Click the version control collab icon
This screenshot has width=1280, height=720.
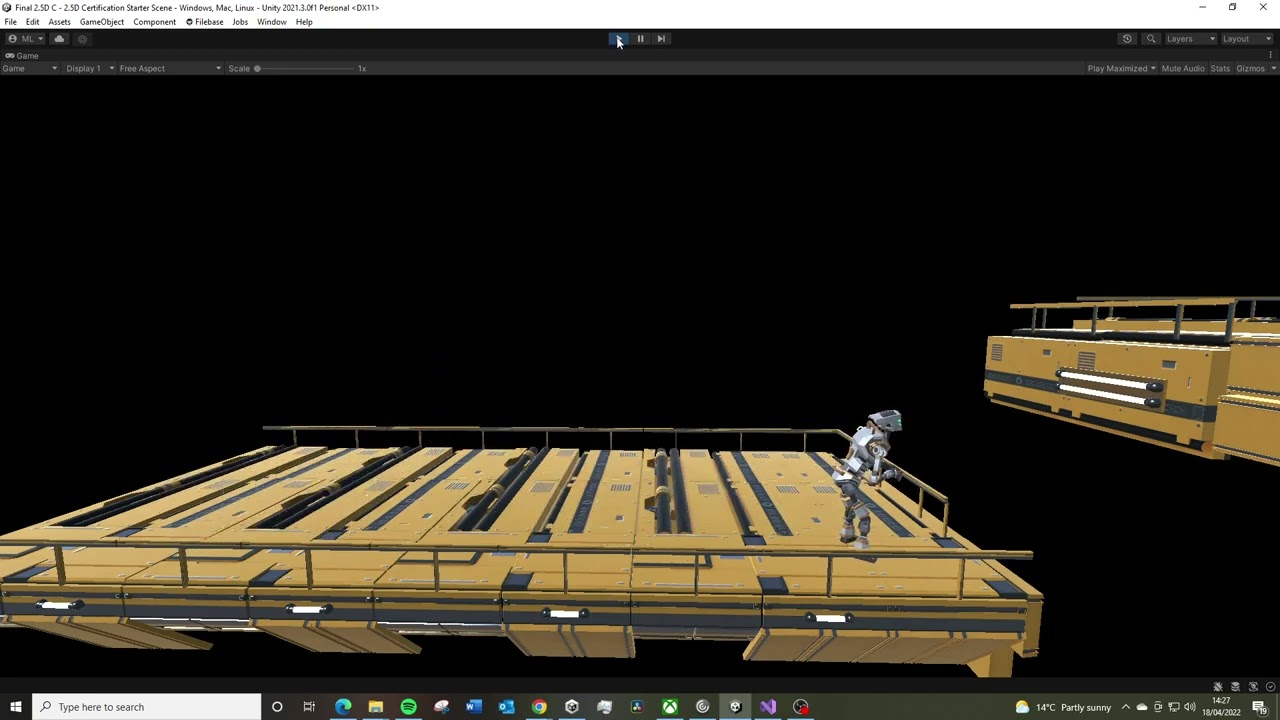click(x=82, y=38)
